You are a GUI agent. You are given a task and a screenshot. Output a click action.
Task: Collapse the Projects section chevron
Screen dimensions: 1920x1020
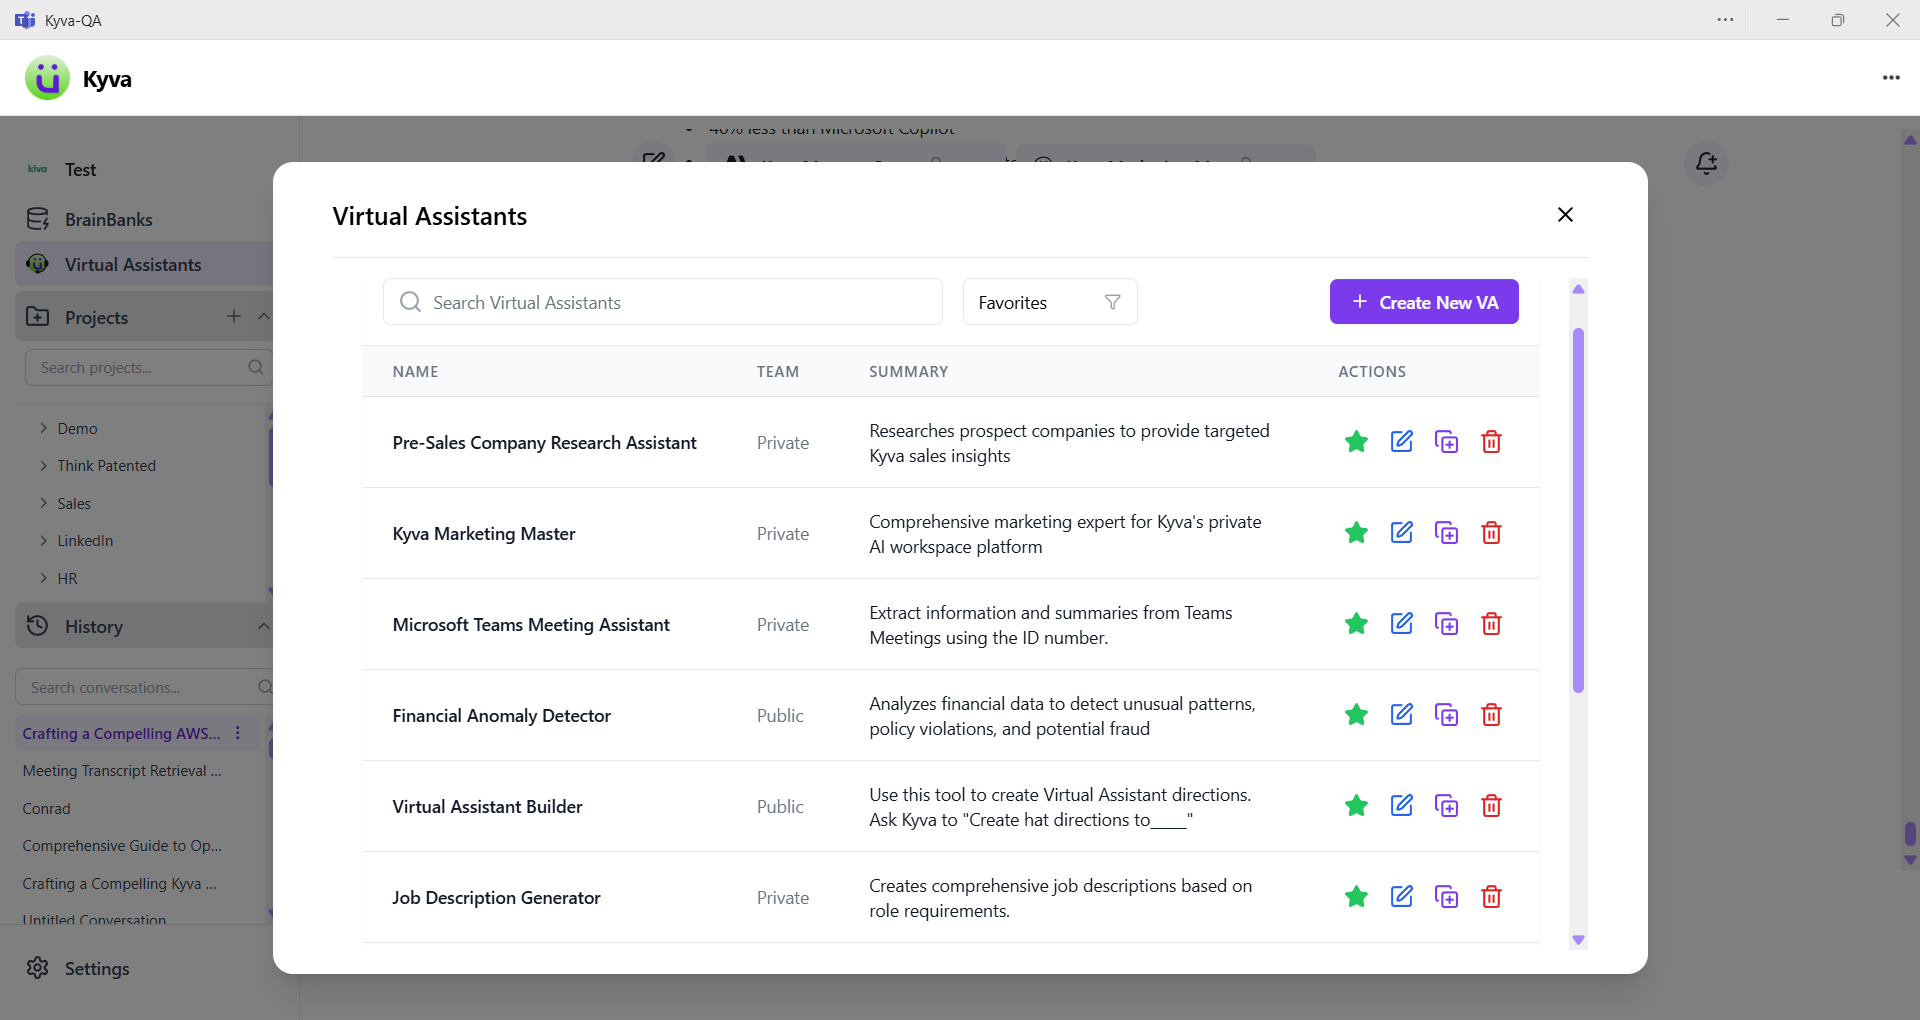[x=263, y=316]
